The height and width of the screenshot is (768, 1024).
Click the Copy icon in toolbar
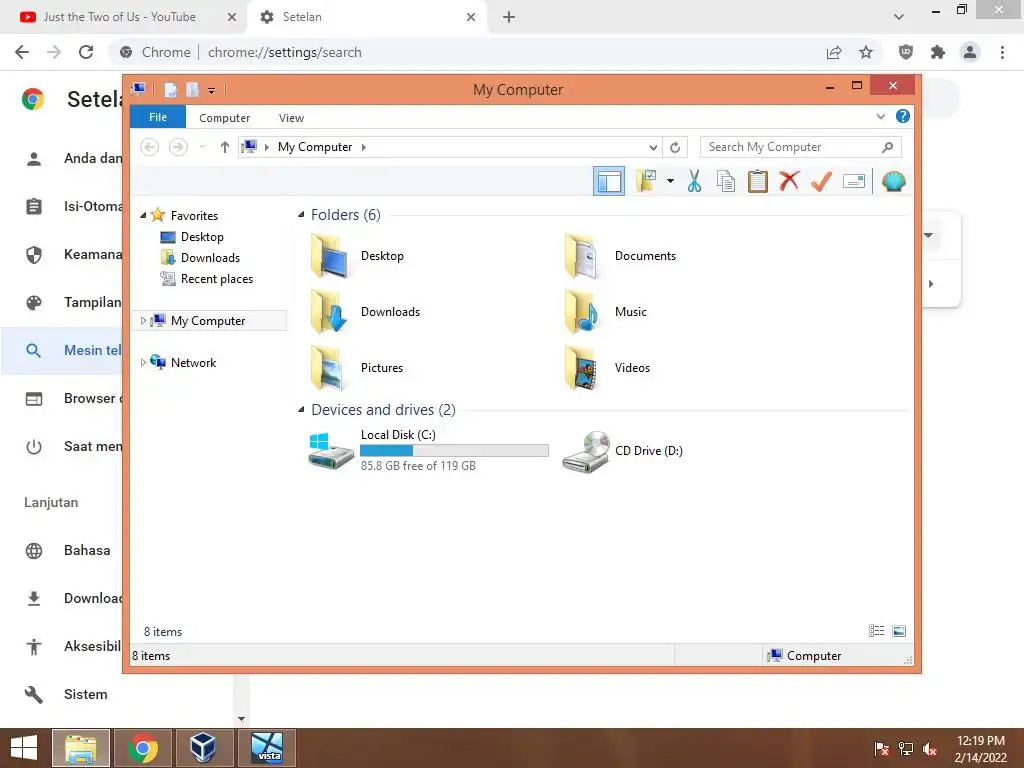726,181
